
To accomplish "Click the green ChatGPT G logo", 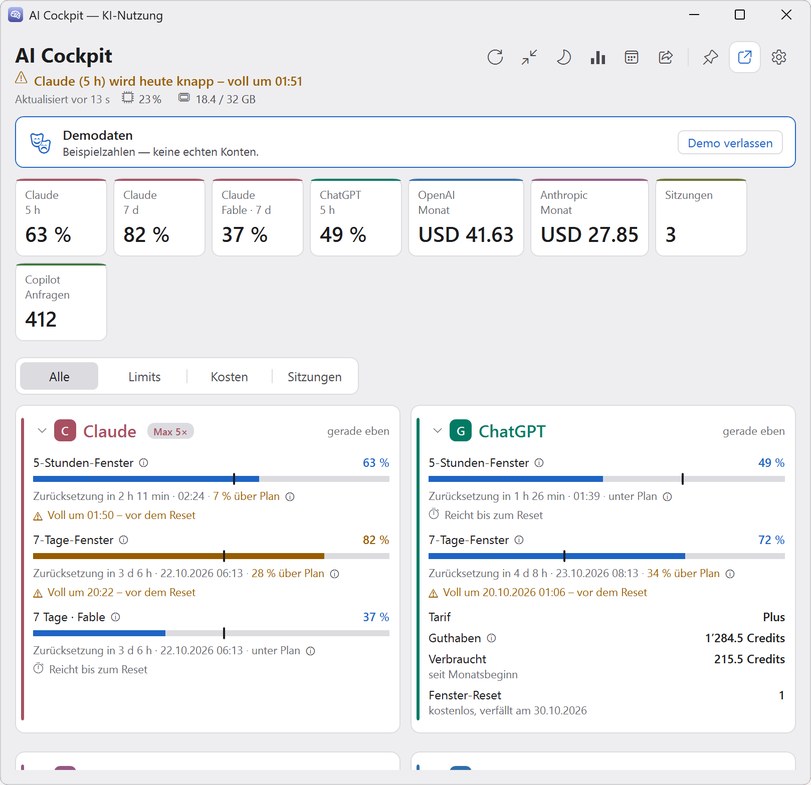I will [x=460, y=431].
